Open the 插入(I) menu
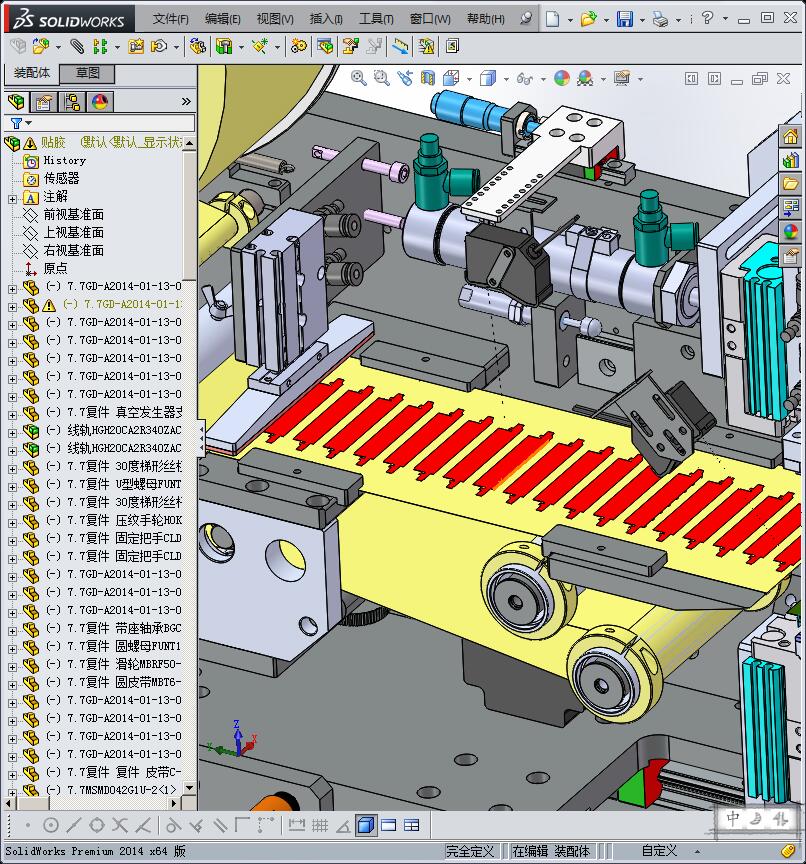Viewport: 806px width, 864px height. tap(326, 19)
